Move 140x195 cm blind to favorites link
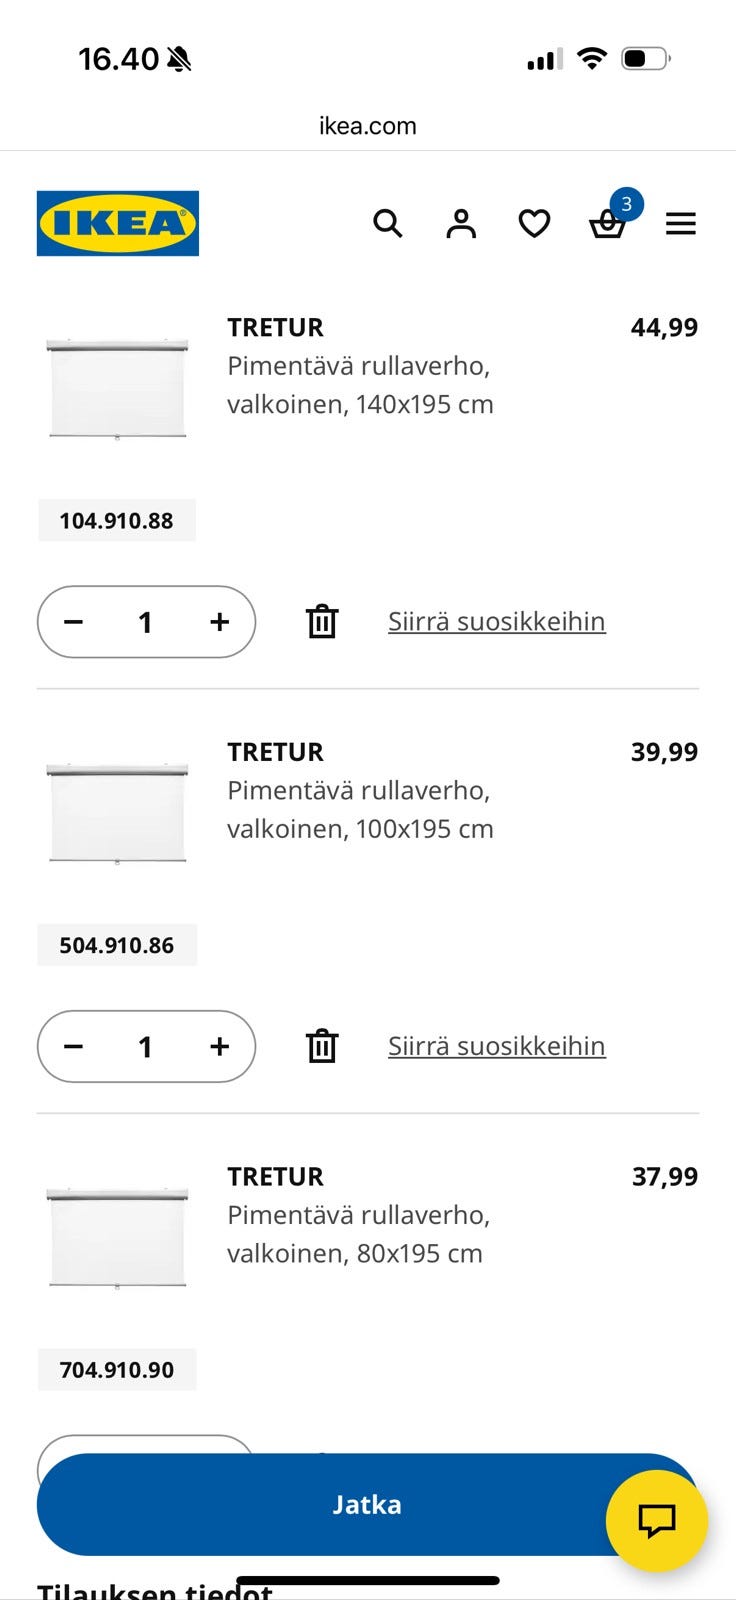The width and height of the screenshot is (736, 1600). (x=496, y=622)
